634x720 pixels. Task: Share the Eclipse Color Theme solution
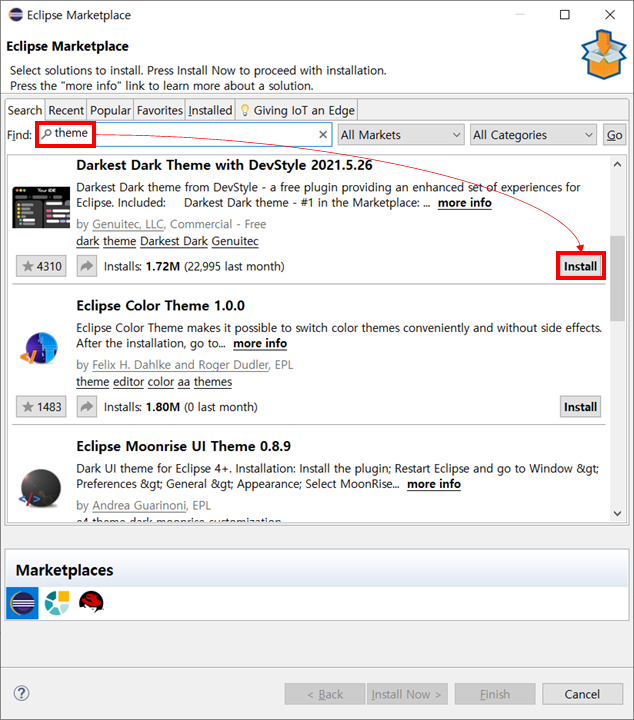click(87, 406)
